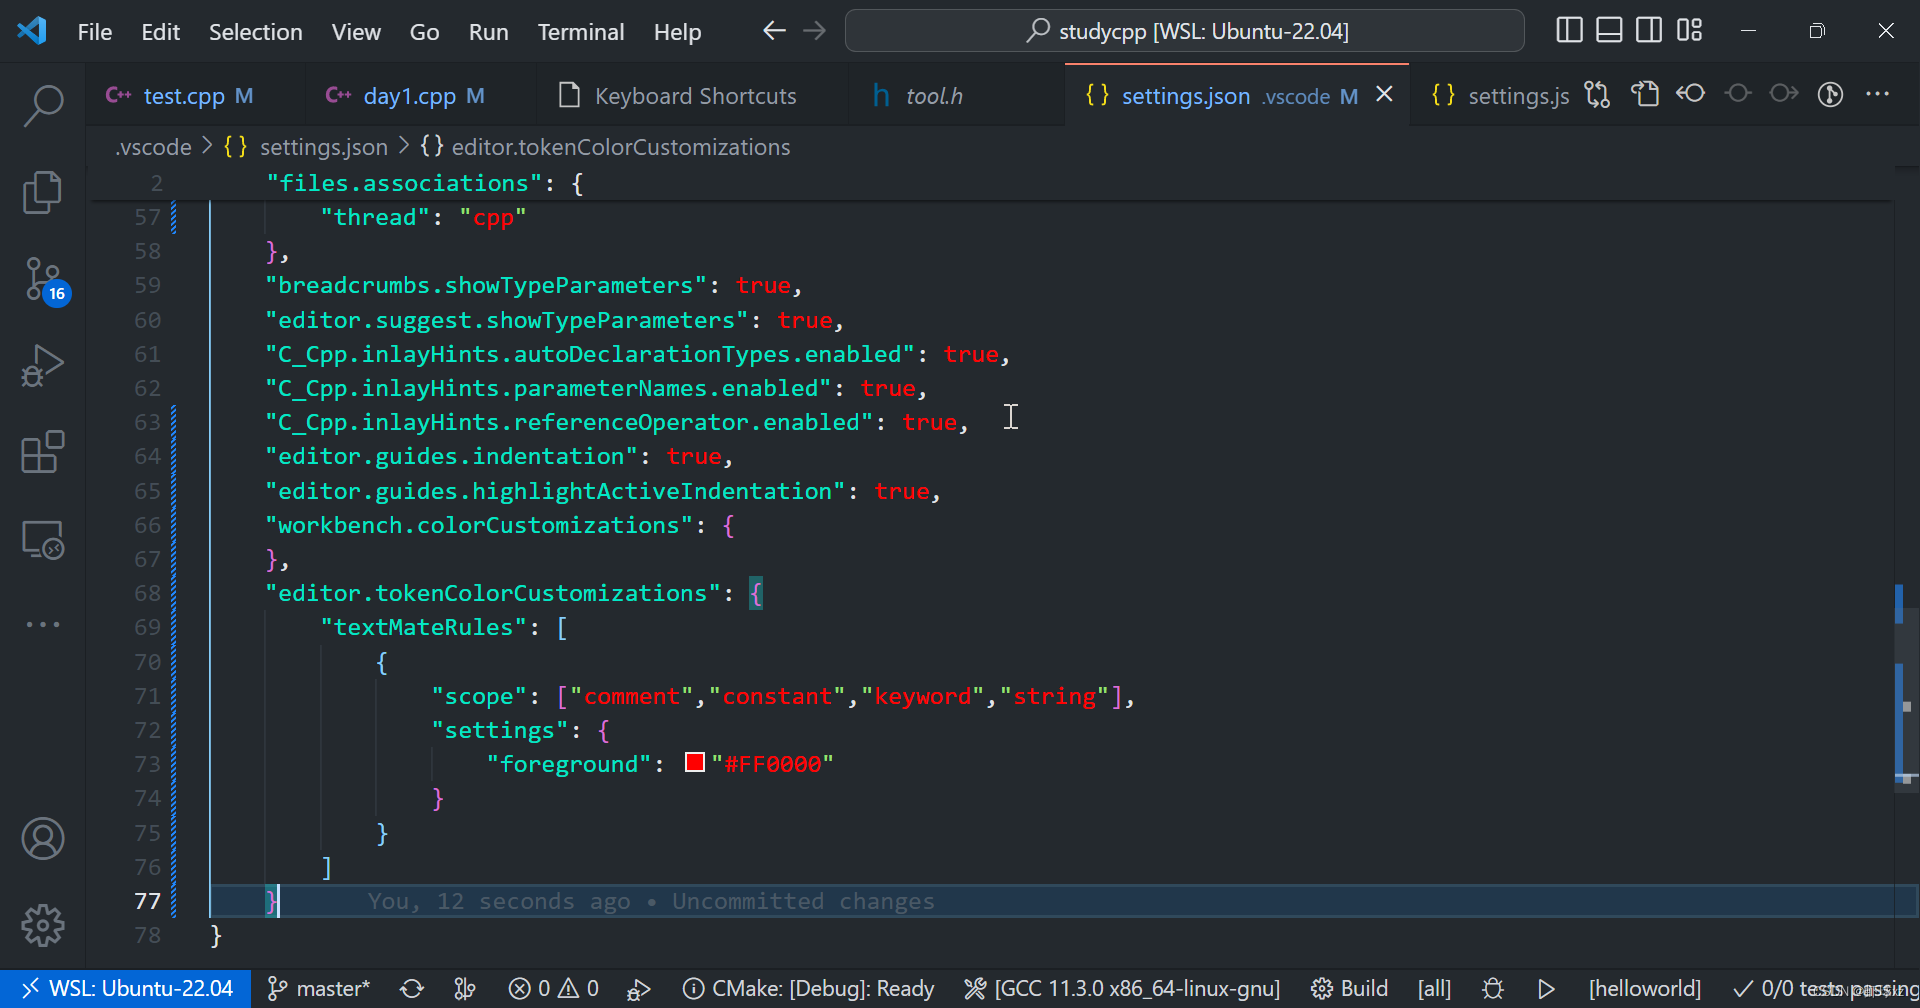Go back using the left arrow
Viewport: 1920px width, 1008px height.
coord(774,31)
